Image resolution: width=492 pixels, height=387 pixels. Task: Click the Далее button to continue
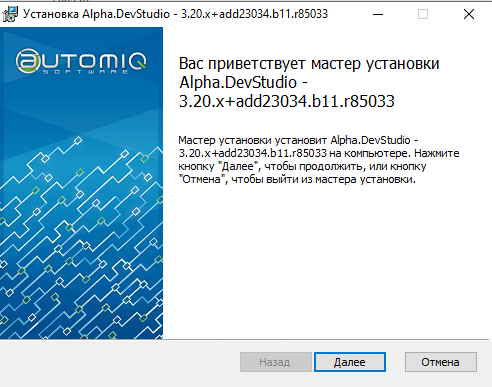pos(350,362)
